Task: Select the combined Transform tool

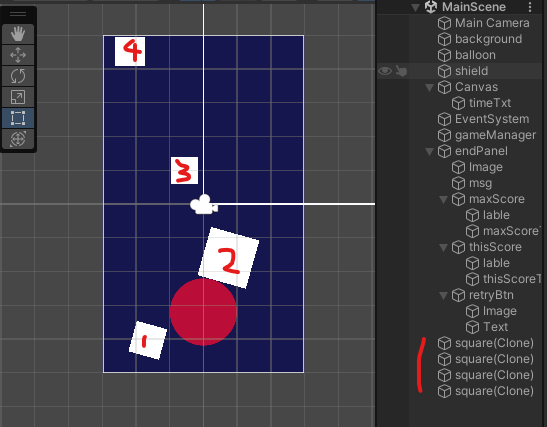Action: tap(18, 139)
